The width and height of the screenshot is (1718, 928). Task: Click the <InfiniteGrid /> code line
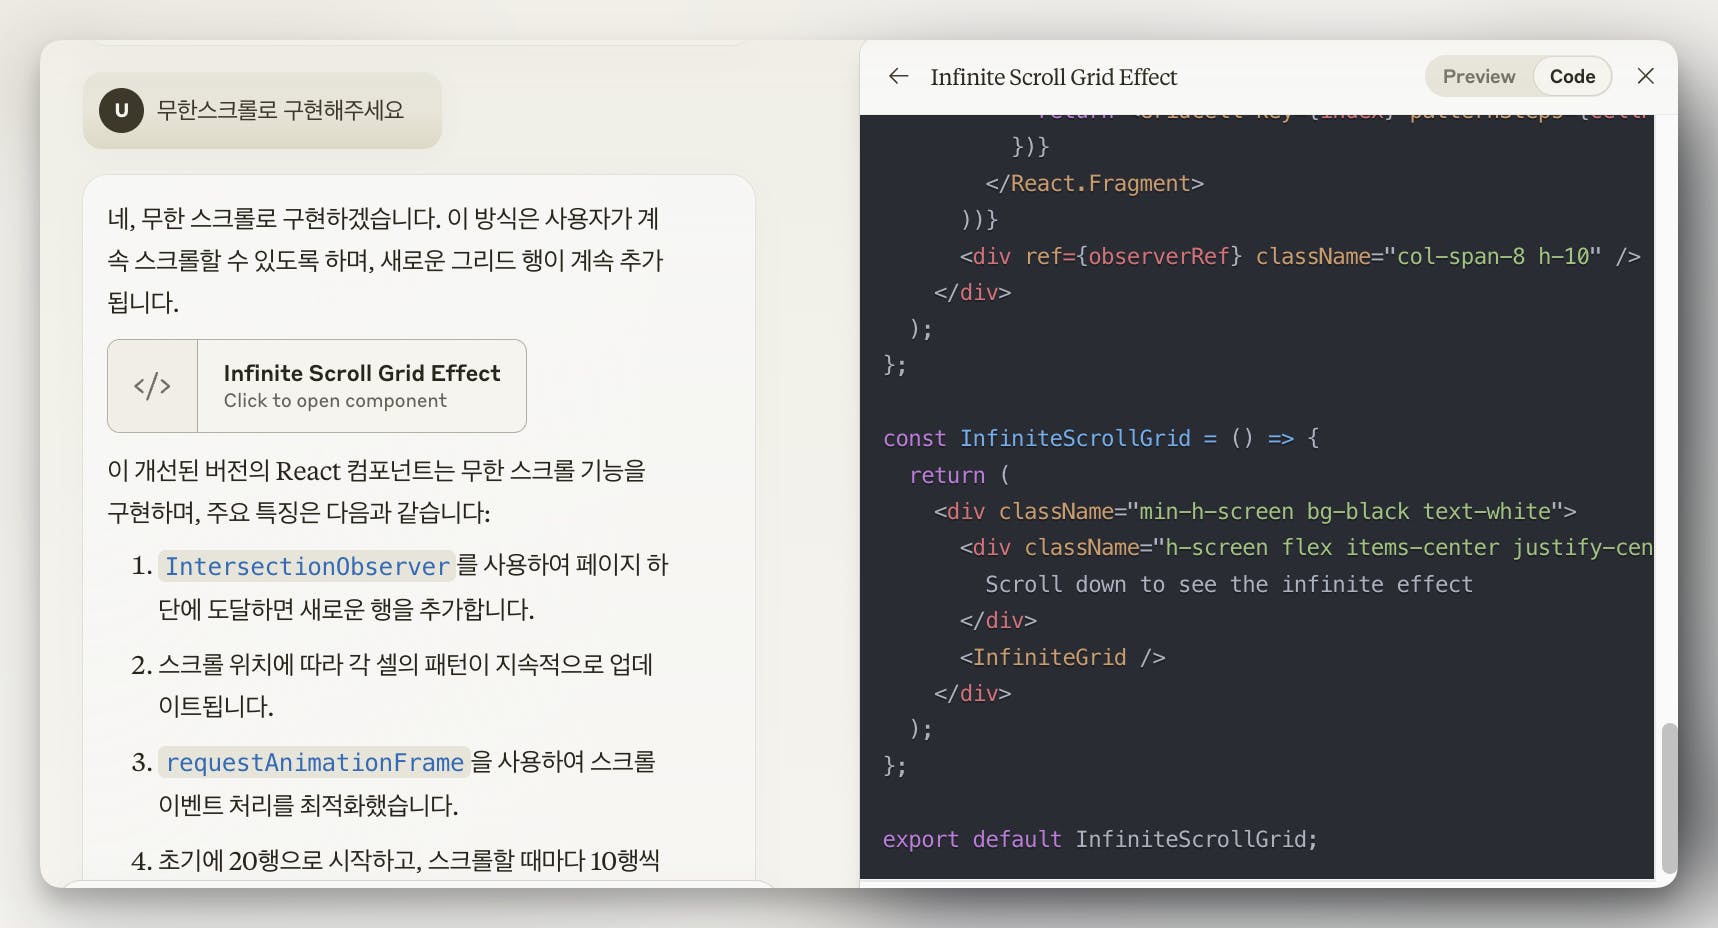tap(1062, 657)
